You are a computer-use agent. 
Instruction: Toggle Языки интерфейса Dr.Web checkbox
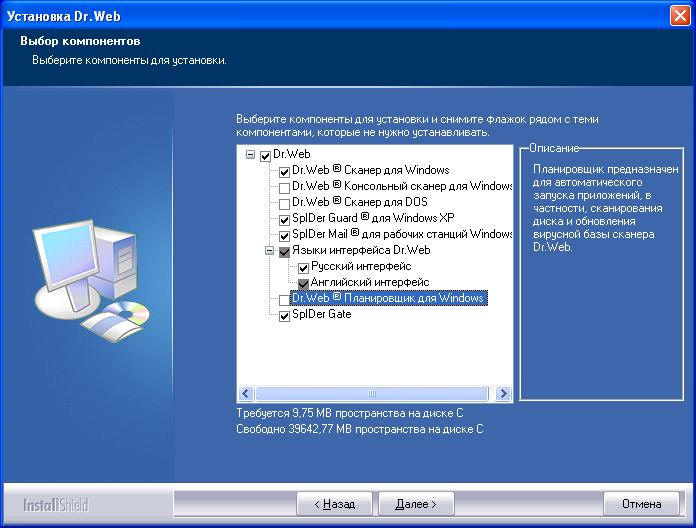(285, 251)
